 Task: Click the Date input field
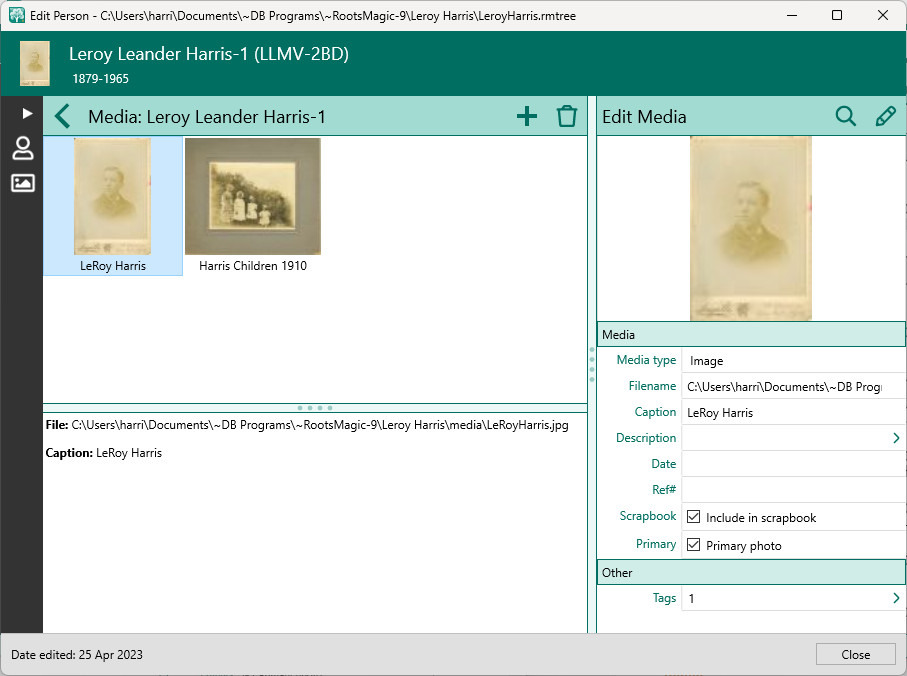(x=790, y=464)
